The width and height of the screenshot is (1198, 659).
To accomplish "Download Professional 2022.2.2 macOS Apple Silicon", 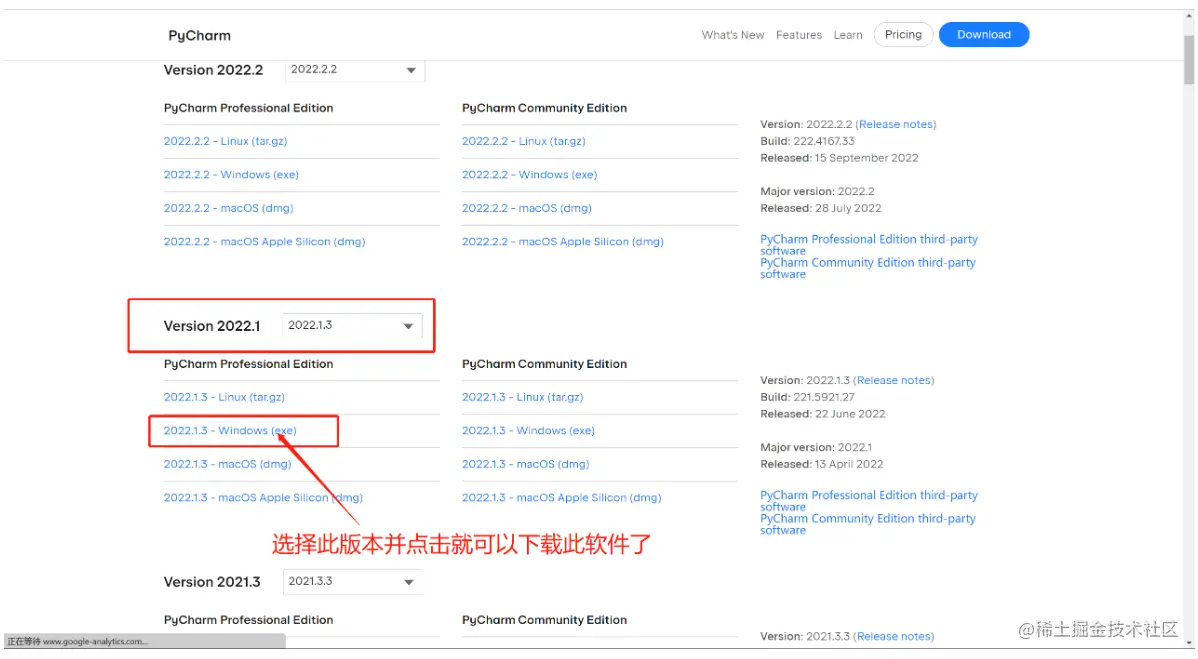I will pos(264,242).
